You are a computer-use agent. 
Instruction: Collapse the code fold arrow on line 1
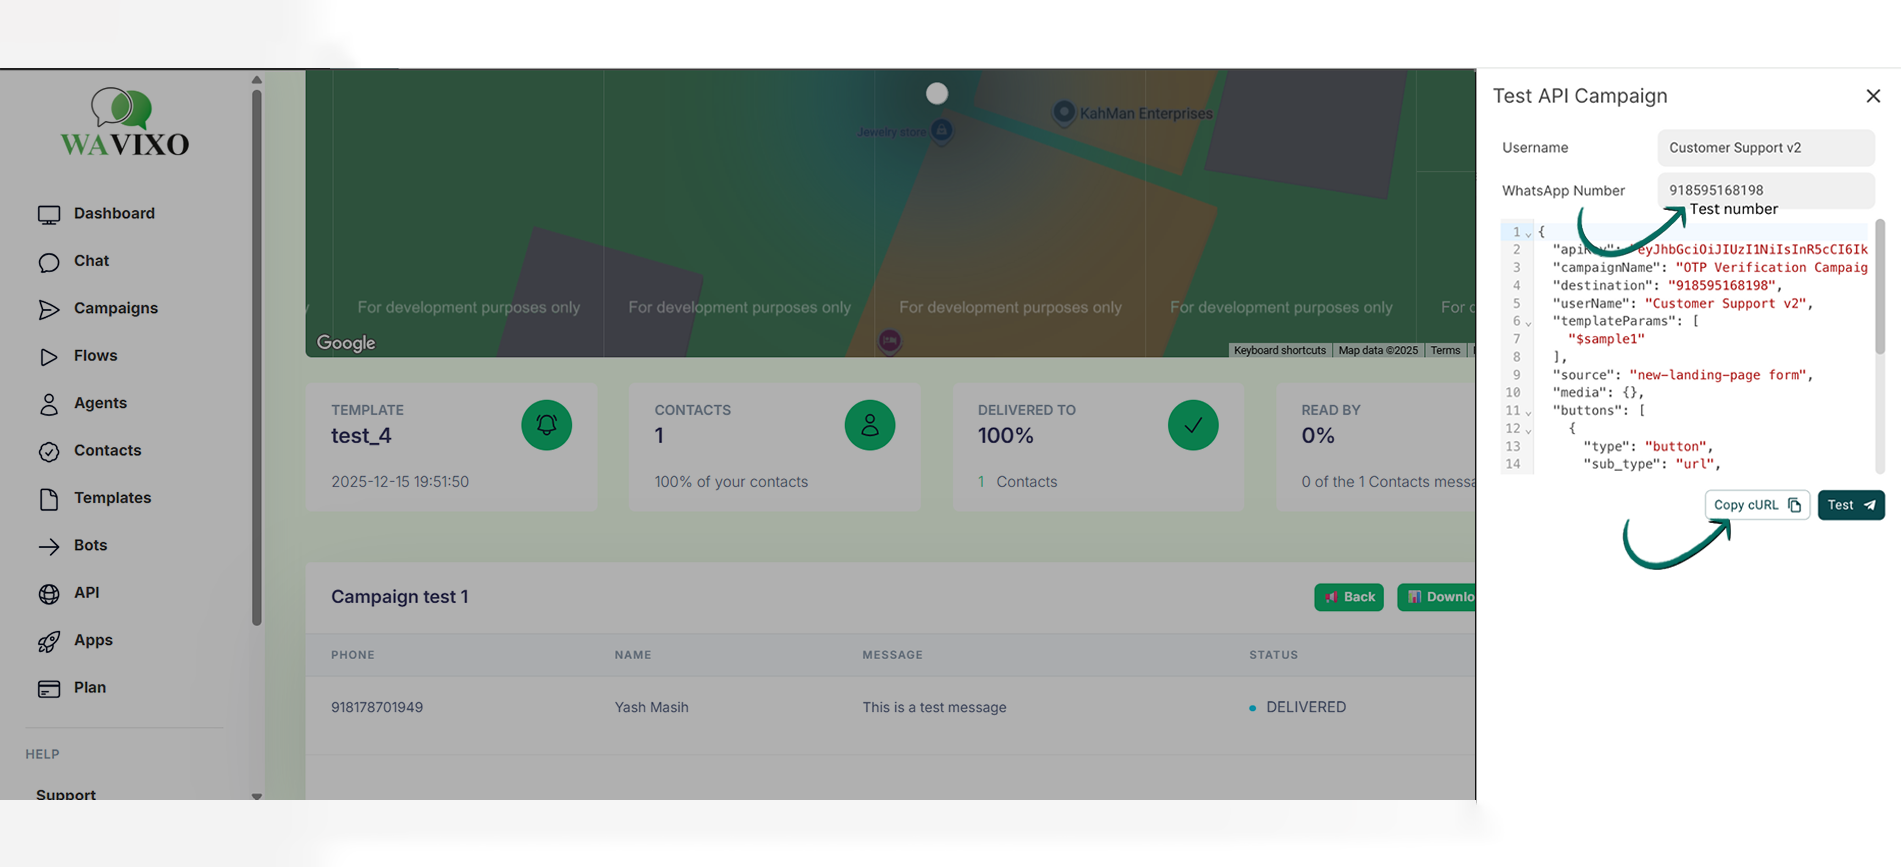1528,233
